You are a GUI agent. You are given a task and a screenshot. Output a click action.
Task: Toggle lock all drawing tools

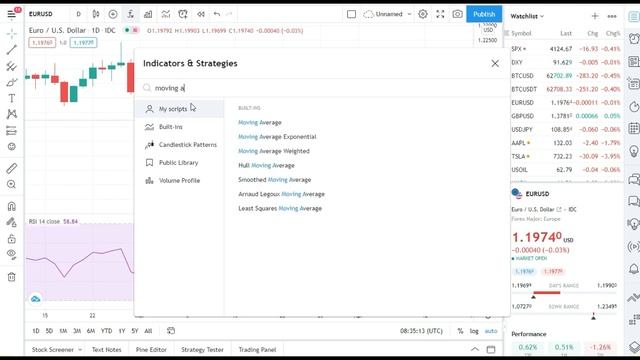coord(11,239)
